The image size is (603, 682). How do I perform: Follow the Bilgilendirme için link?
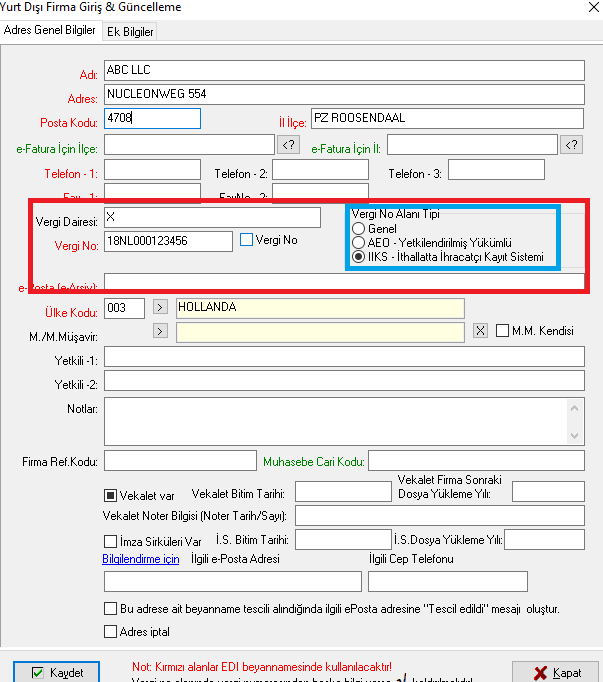click(x=141, y=559)
